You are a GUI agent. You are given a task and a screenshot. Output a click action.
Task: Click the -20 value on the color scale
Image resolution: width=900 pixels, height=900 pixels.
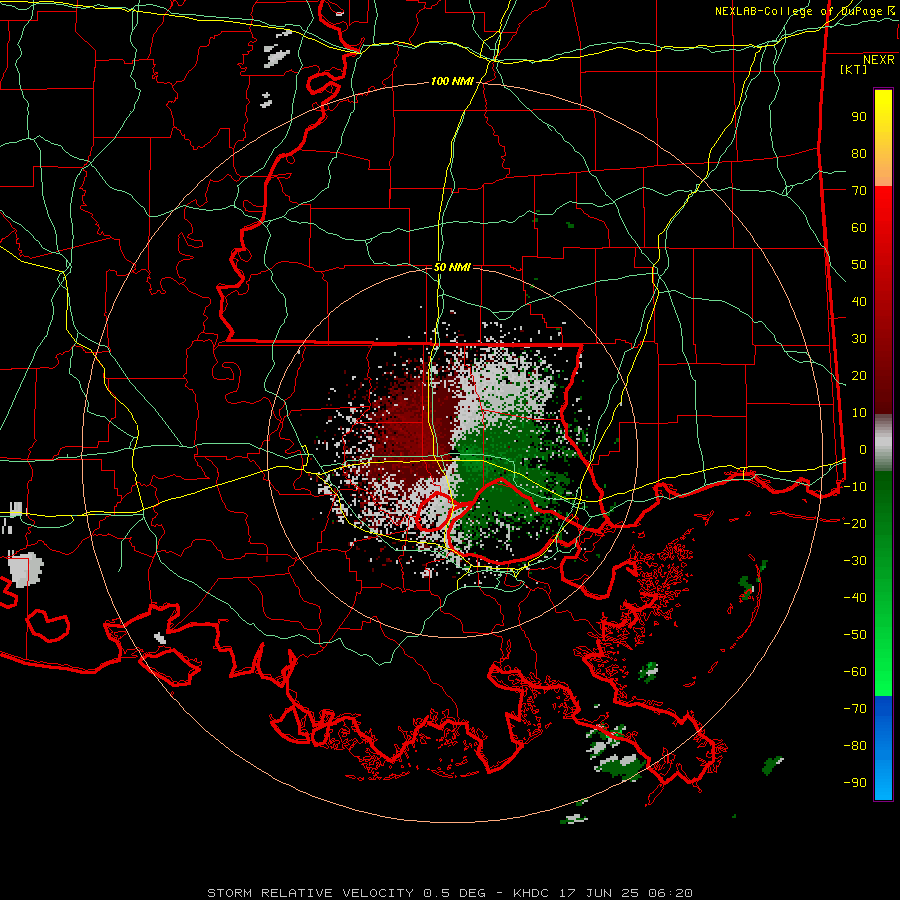click(855, 524)
